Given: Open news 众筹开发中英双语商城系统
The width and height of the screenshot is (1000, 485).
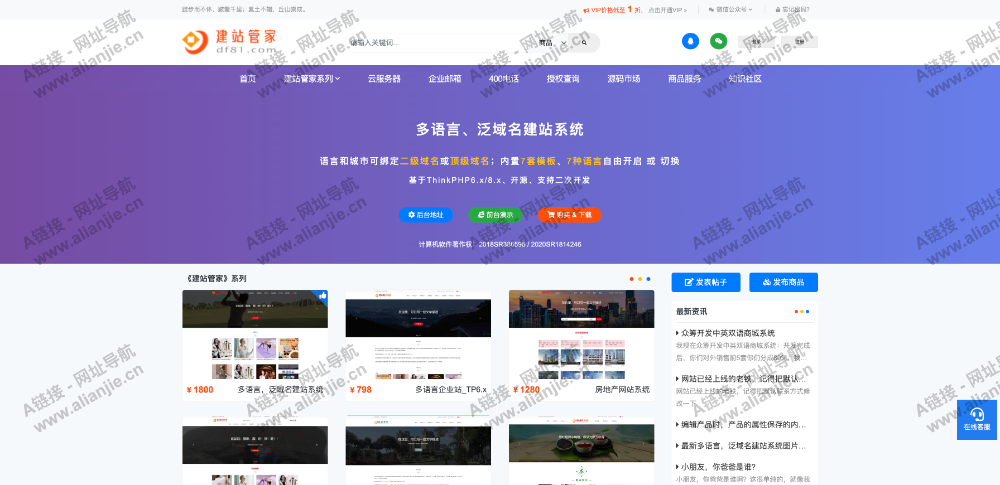Looking at the screenshot, I should [x=726, y=333].
